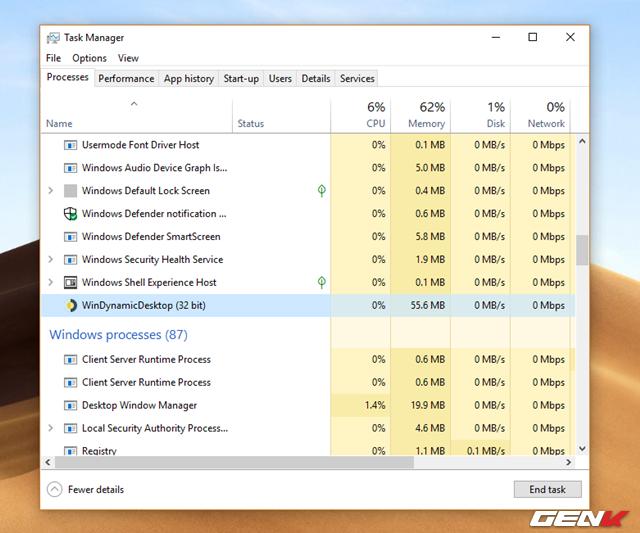The image size is (640, 533).
Task: Click the 5.8 MB memory value
Action: click(430, 237)
